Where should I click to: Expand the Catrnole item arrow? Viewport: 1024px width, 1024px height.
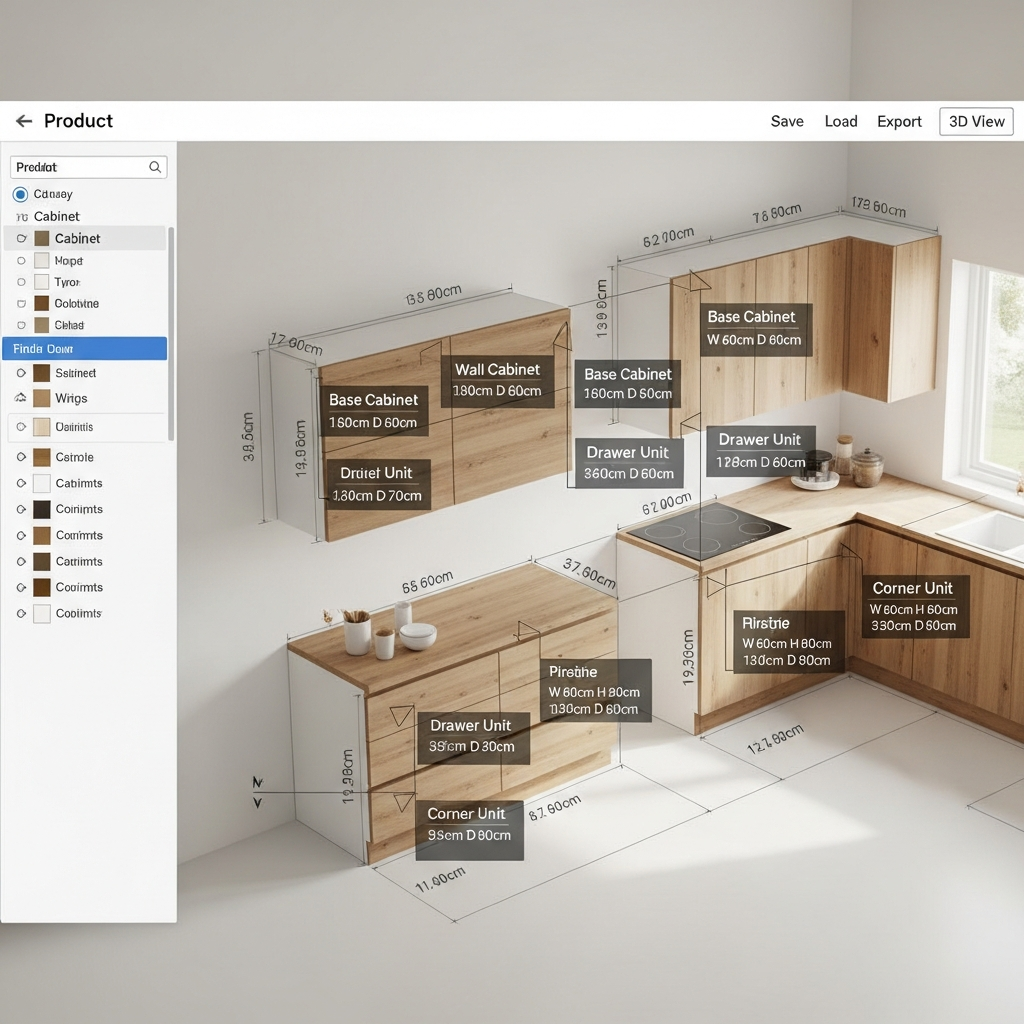(x=21, y=457)
